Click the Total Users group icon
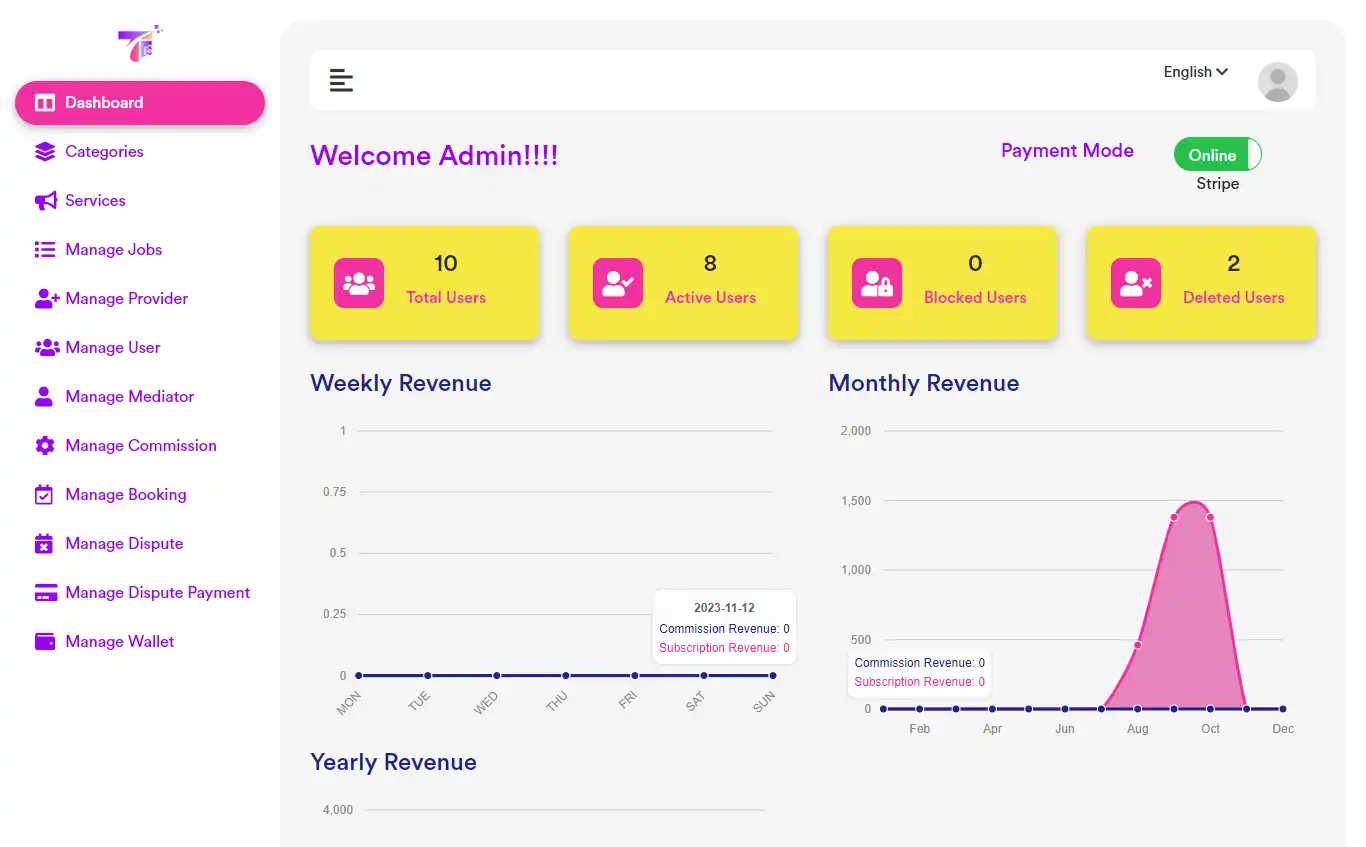Viewport: 1366px width, 847px height. [358, 283]
